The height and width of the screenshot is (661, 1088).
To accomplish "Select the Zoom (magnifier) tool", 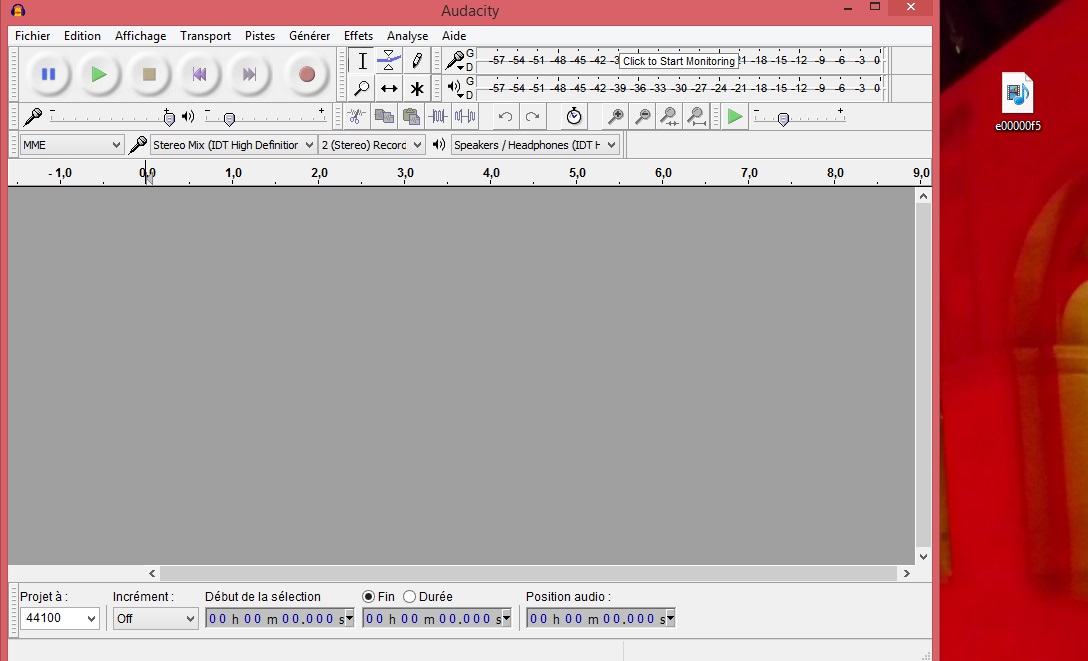I will click(x=362, y=88).
